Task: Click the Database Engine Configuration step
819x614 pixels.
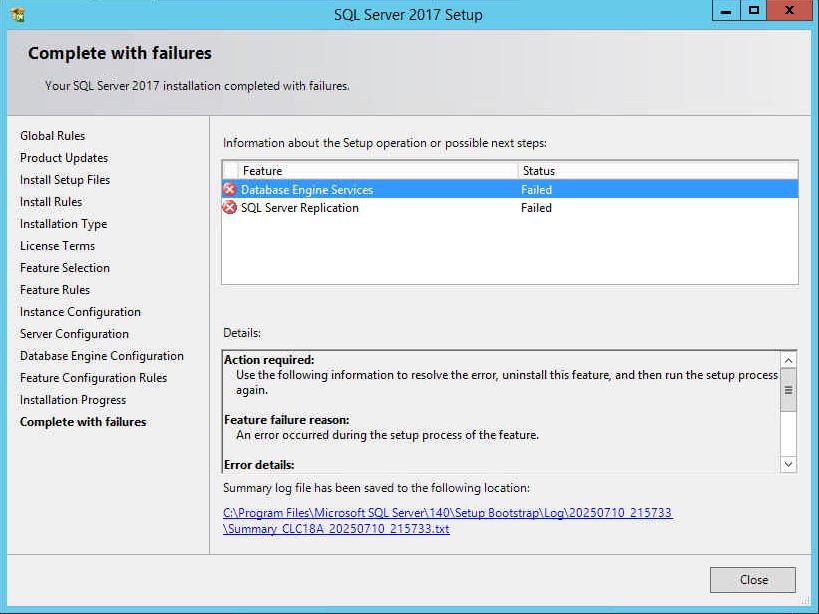Action: point(102,356)
